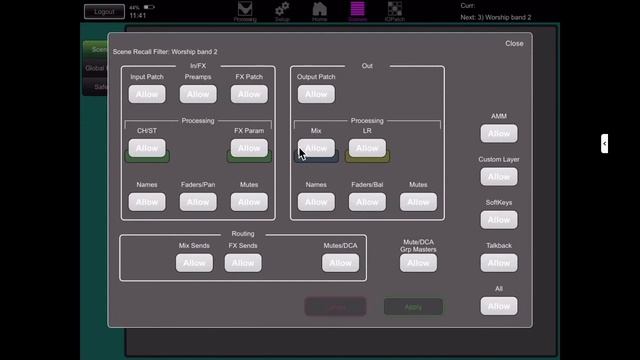Toggle In/FX Names Allow filter
640x360 pixels.
click(147, 202)
